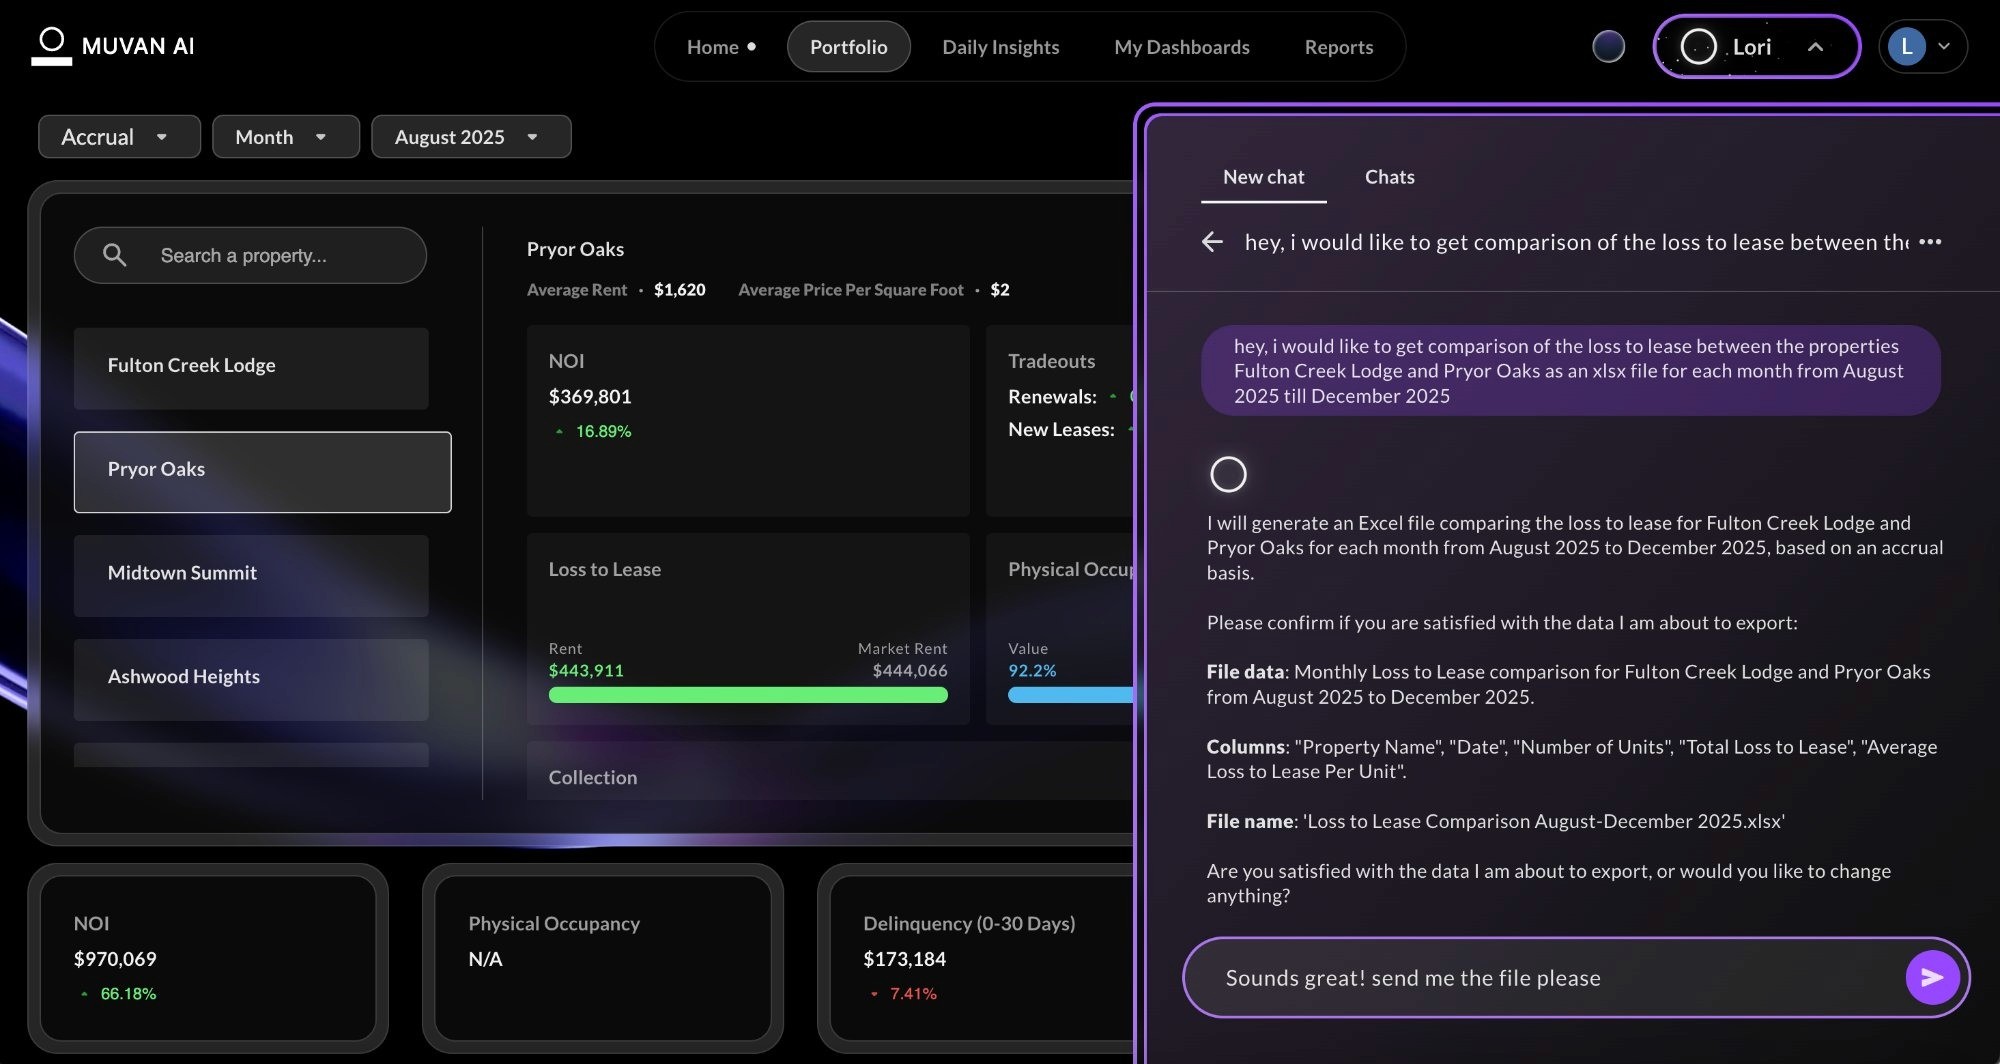This screenshot has width=2000, height=1064.
Task: Click the blue Physical Occupancy bar
Action: pyautogui.click(x=1071, y=695)
